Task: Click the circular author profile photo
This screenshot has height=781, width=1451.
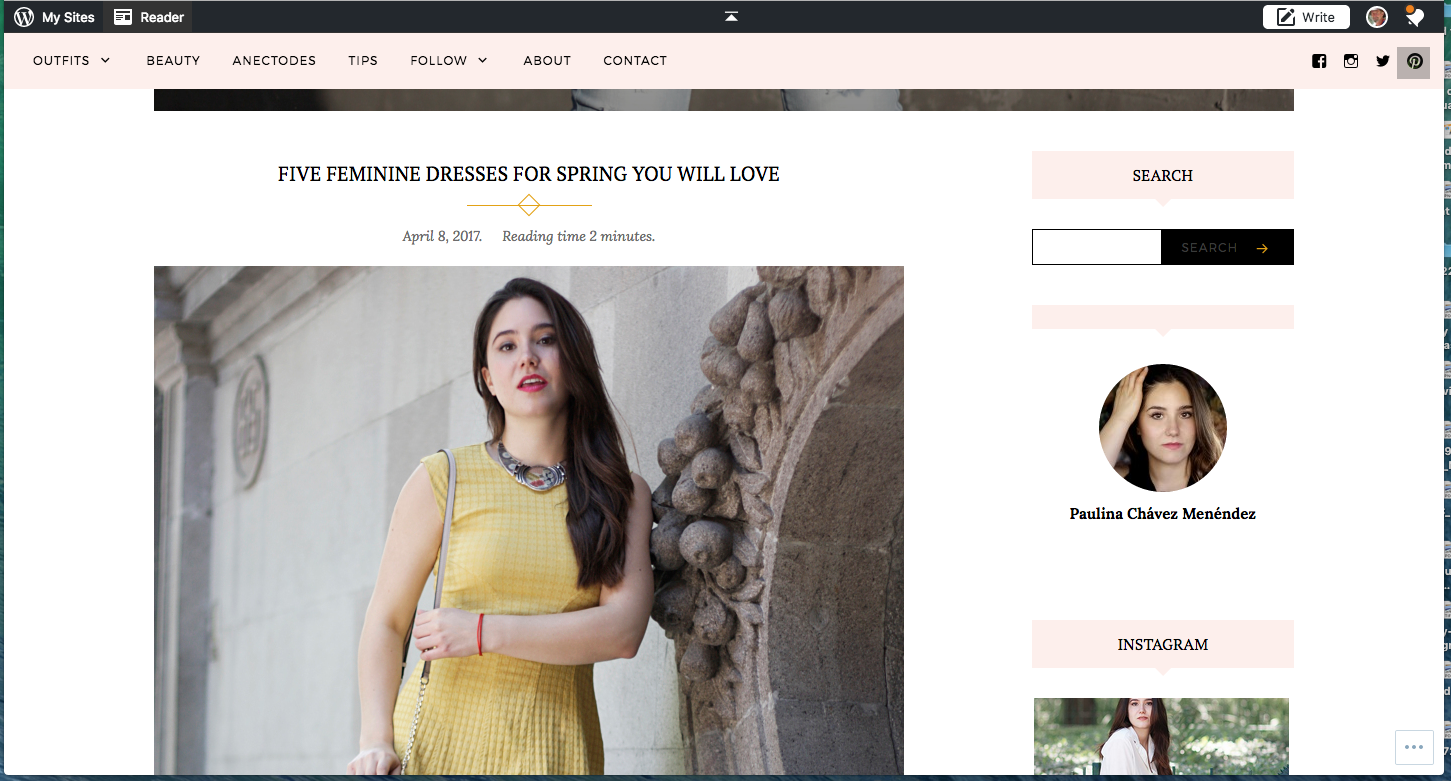Action: (1162, 428)
